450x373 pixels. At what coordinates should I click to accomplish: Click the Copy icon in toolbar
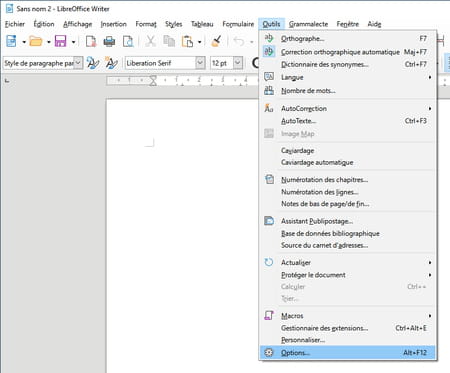pyautogui.click(x=169, y=41)
